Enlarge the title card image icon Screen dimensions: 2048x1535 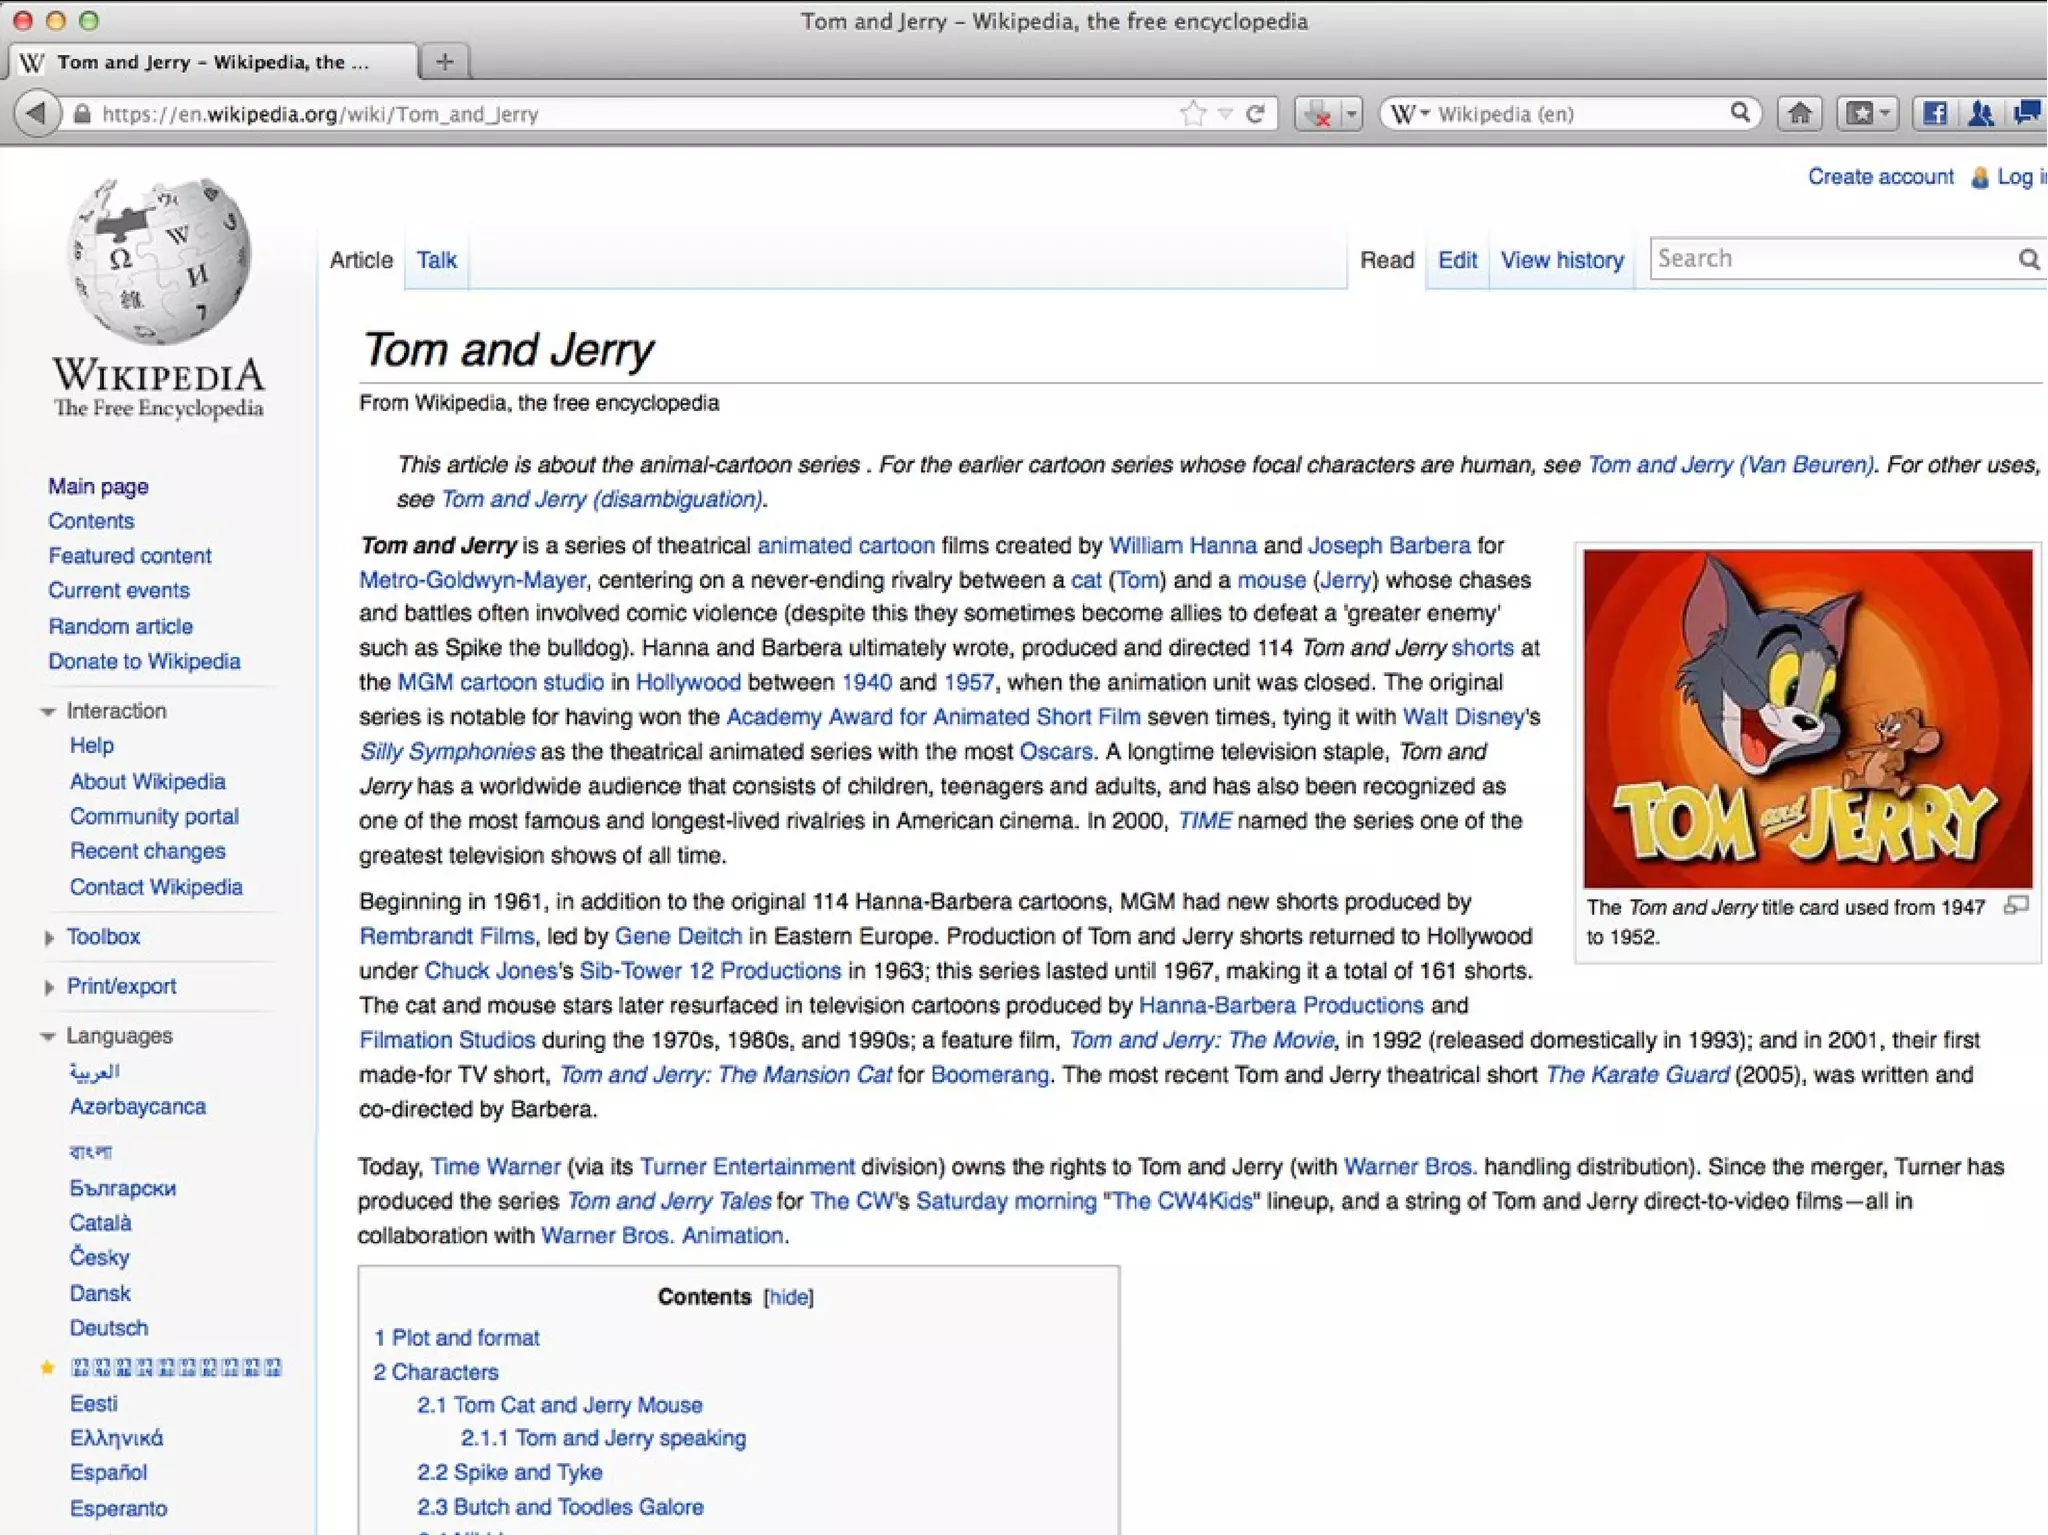(2015, 906)
